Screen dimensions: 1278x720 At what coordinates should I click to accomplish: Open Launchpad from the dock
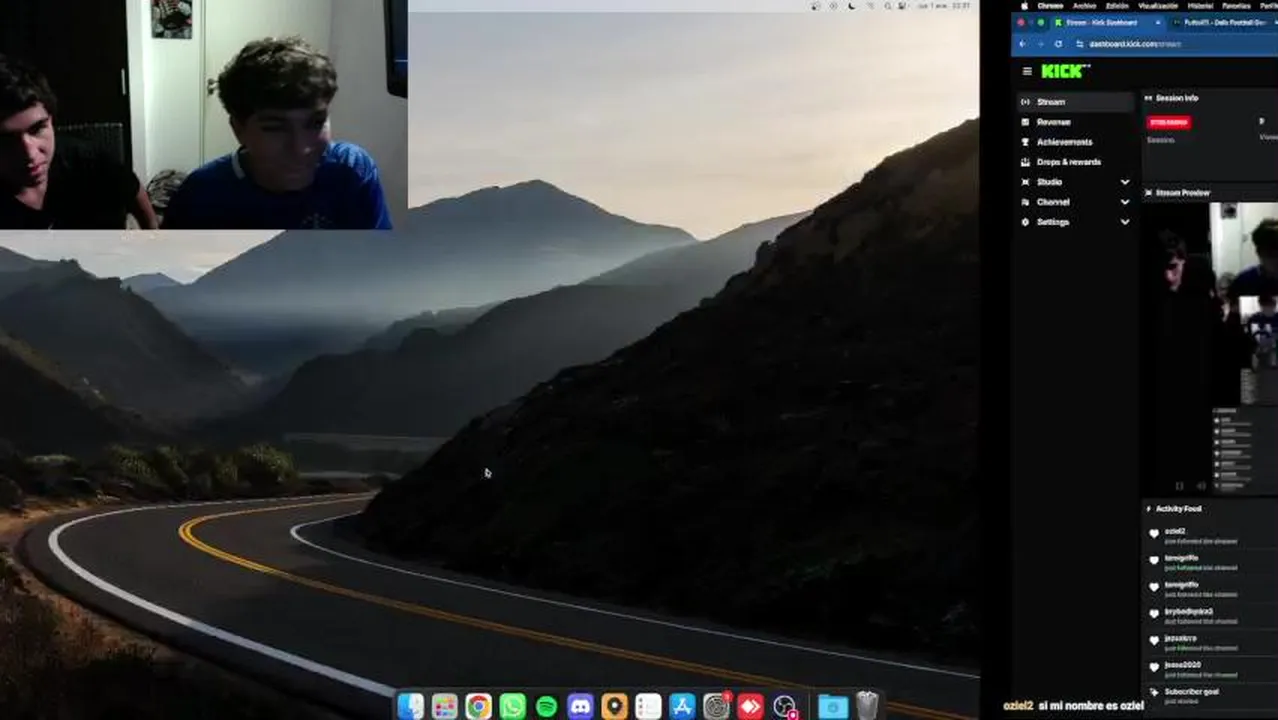(444, 706)
